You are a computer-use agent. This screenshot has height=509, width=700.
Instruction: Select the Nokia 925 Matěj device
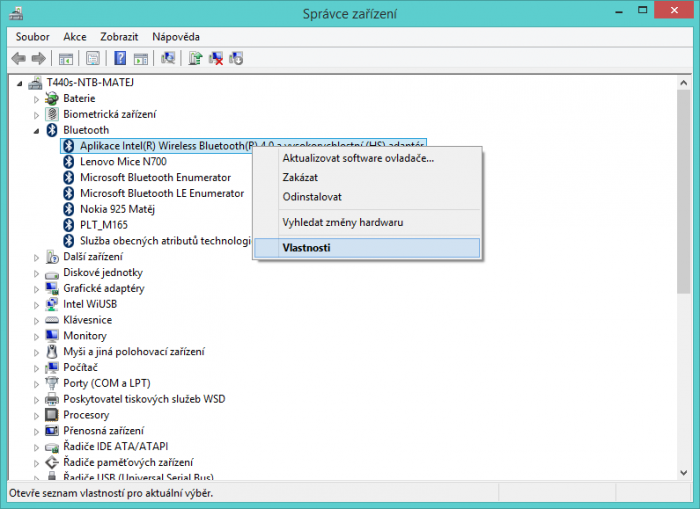119,209
